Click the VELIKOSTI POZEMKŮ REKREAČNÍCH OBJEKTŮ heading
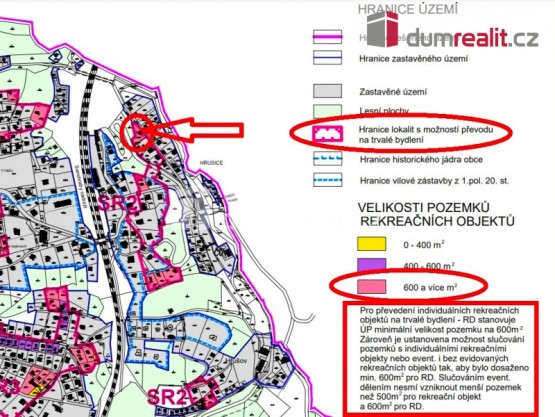This screenshot has height=417, width=555. 436,214
